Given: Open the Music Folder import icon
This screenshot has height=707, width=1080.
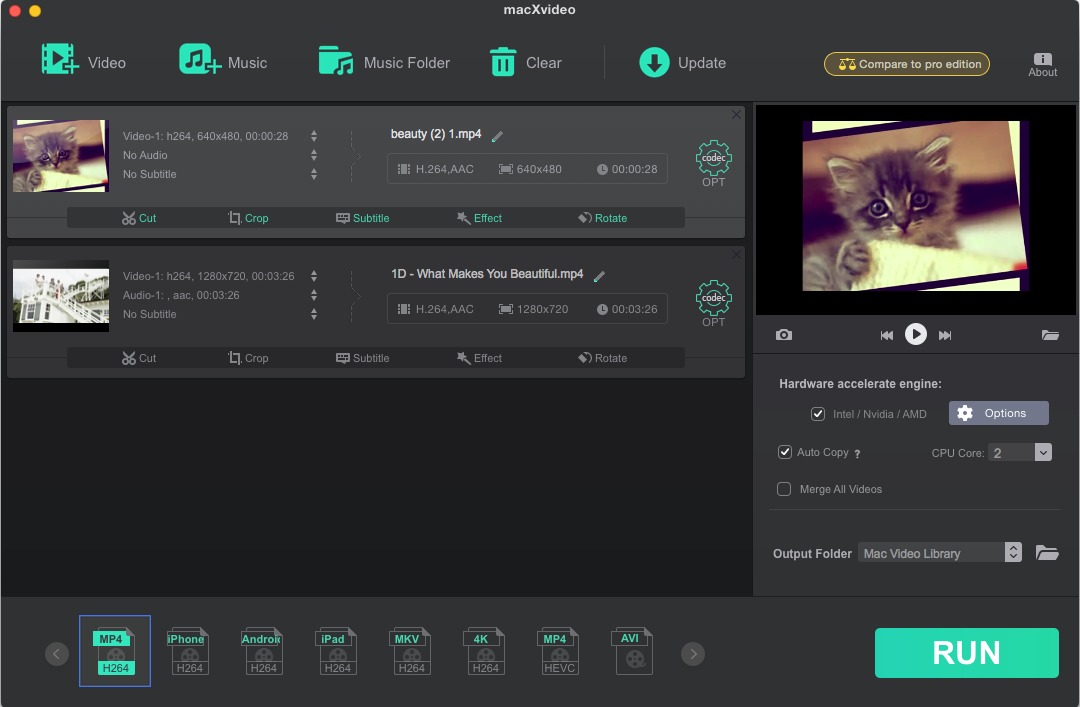Looking at the screenshot, I should pyautogui.click(x=336, y=61).
